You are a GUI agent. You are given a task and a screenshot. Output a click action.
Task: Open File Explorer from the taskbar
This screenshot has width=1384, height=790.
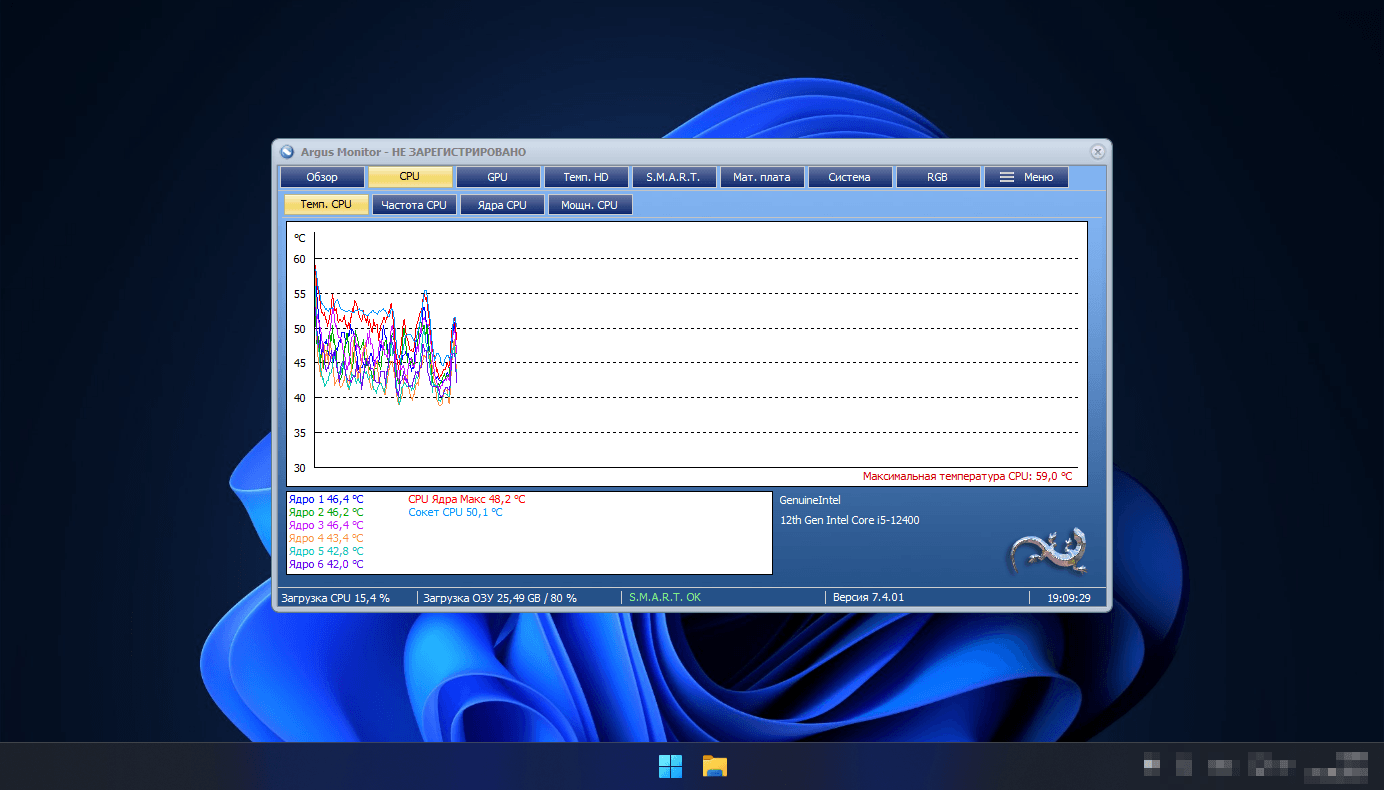coord(714,767)
